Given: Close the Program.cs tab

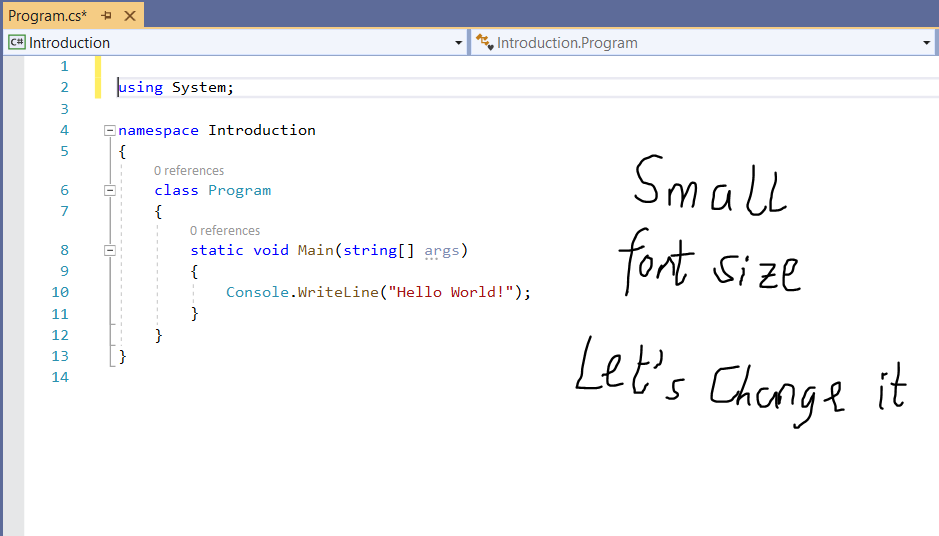Looking at the screenshot, I should point(129,16).
